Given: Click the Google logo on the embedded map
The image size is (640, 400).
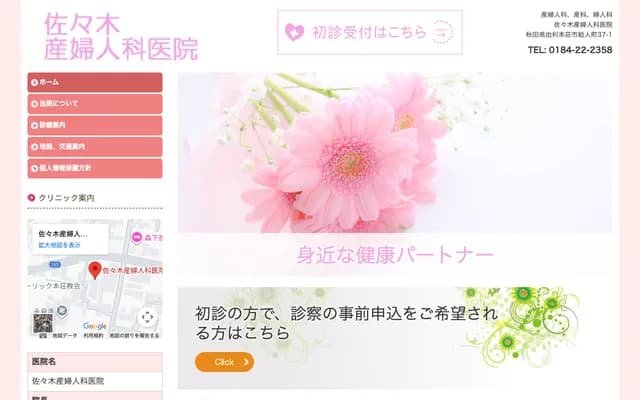Looking at the screenshot, I should (x=95, y=326).
